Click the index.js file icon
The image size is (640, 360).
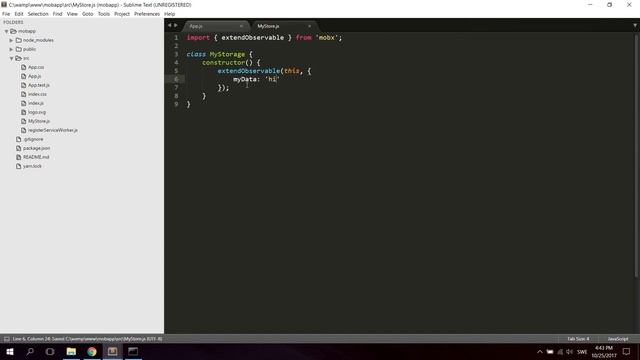pyautogui.click(x=24, y=103)
